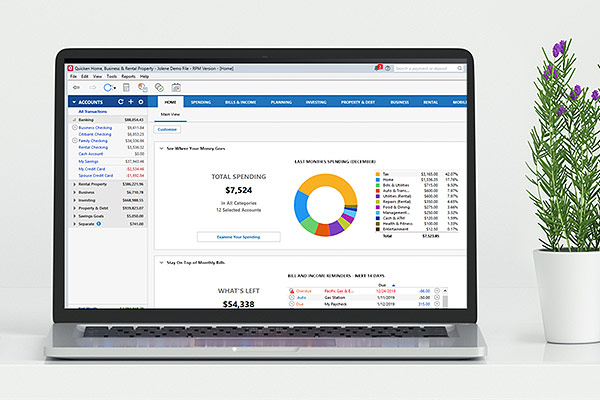Click action circle at end of My Paycheck row
Viewport: 600px width, 400px height.
437,304
